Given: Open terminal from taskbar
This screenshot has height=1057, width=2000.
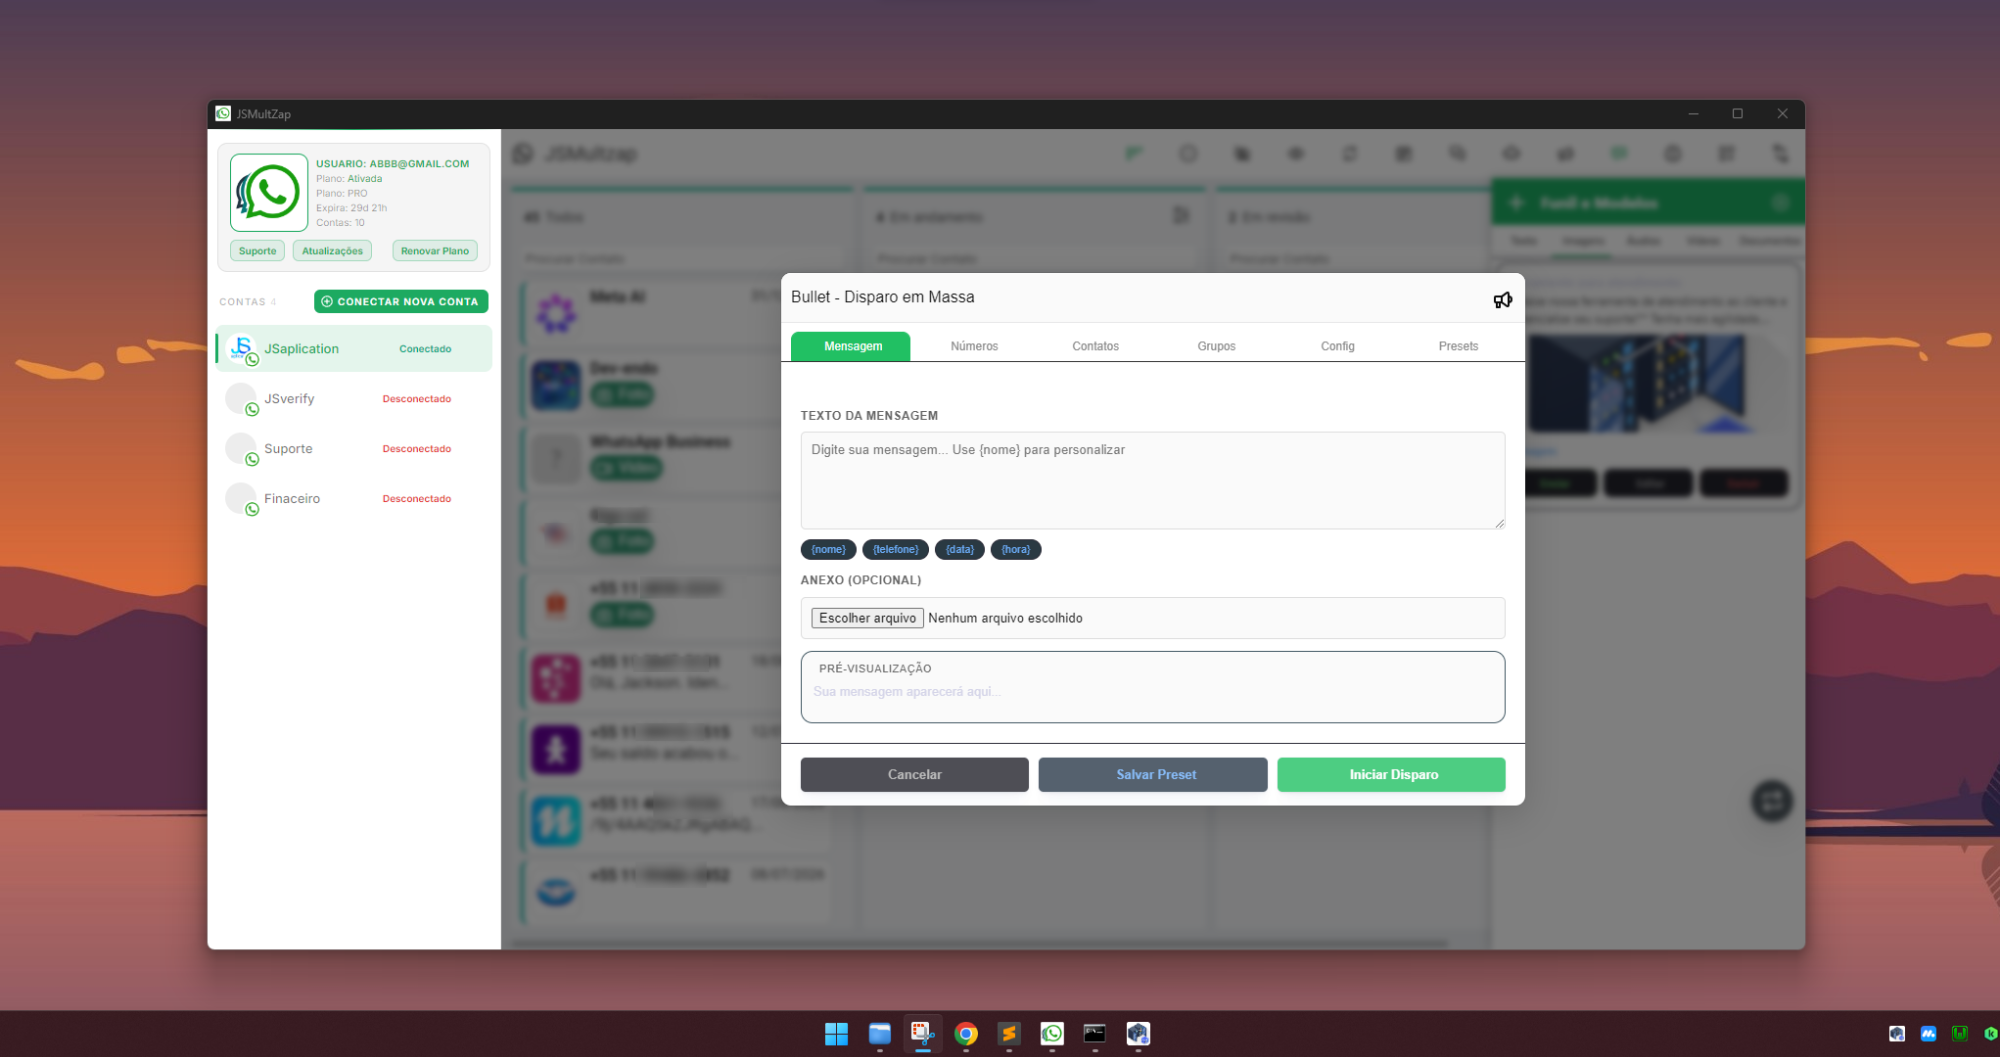Looking at the screenshot, I should coord(1095,1034).
